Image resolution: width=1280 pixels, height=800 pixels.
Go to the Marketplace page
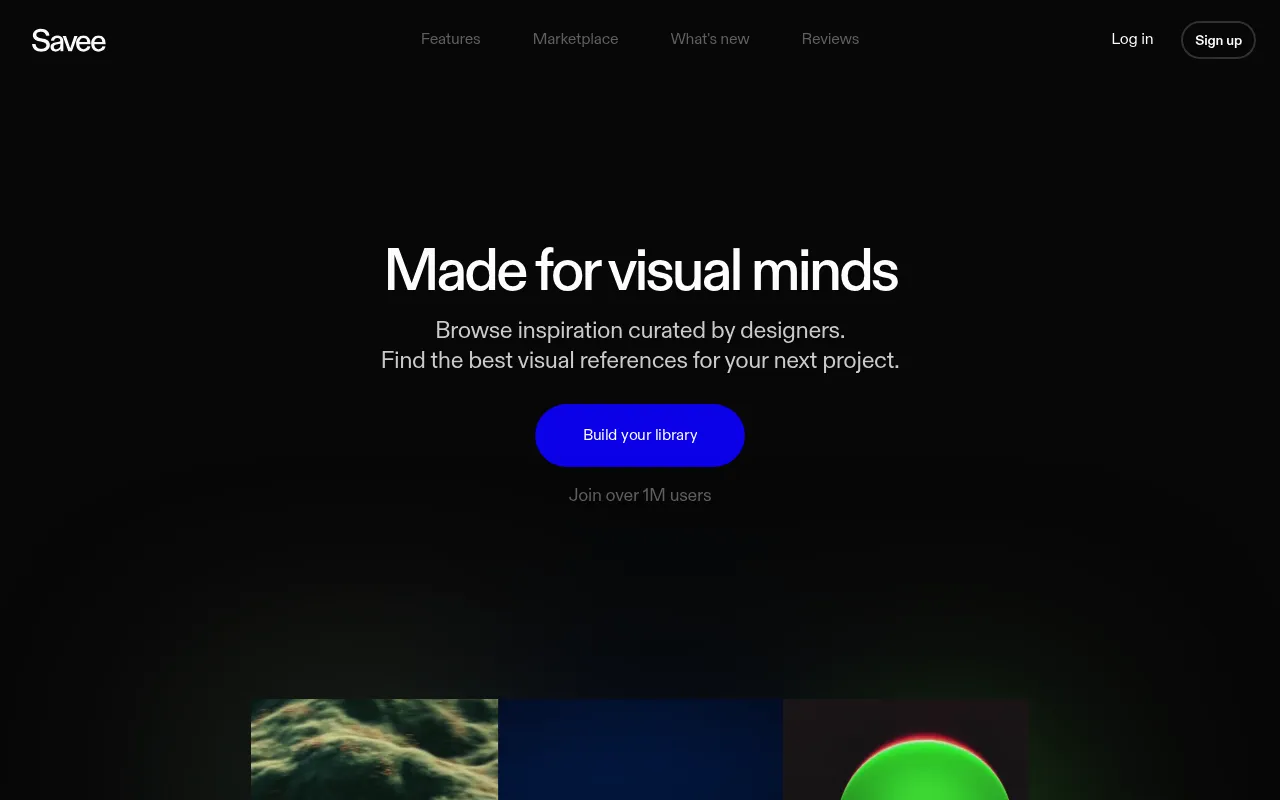click(x=576, y=39)
